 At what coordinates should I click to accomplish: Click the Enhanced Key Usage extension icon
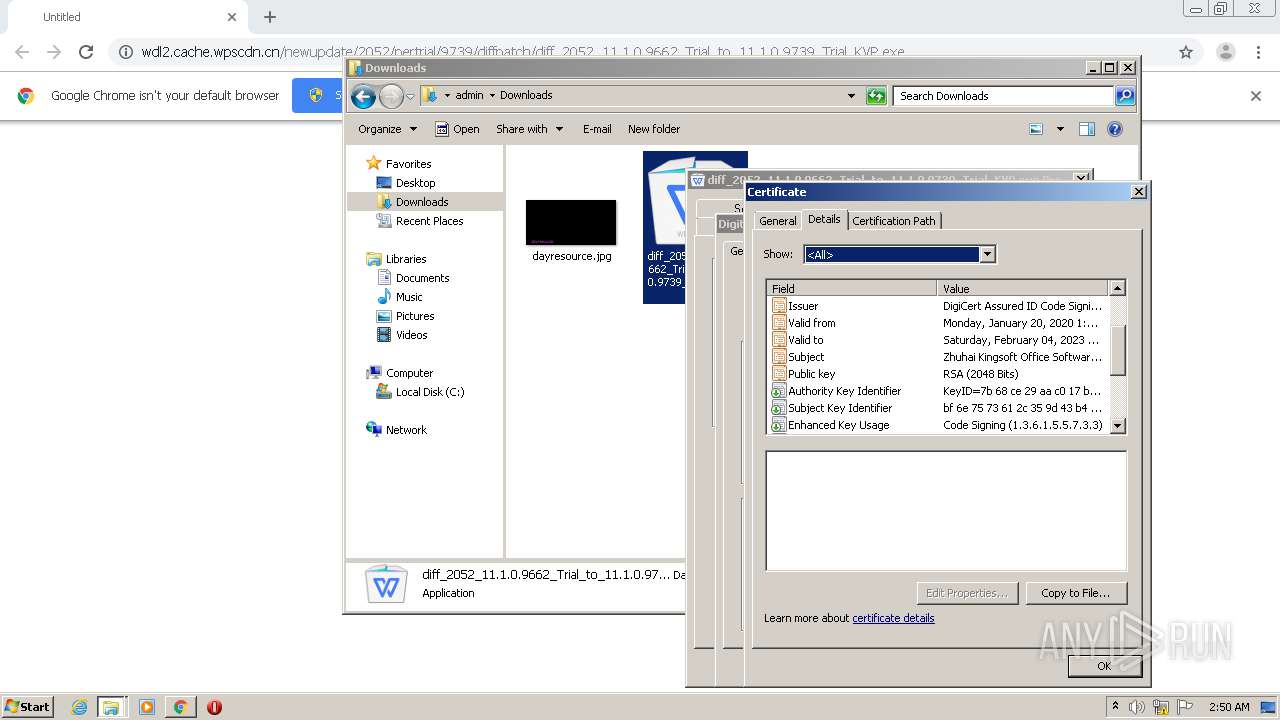pyautogui.click(x=778, y=425)
